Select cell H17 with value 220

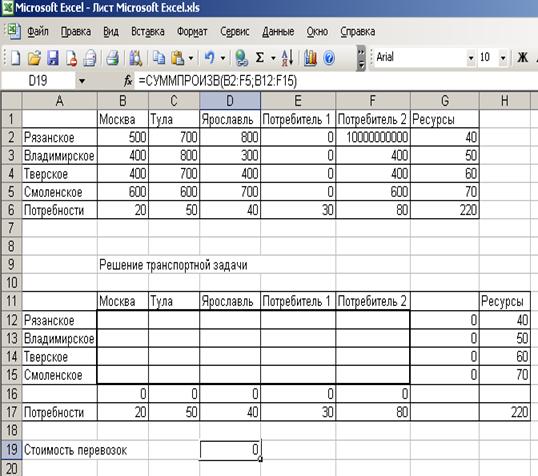click(x=505, y=412)
